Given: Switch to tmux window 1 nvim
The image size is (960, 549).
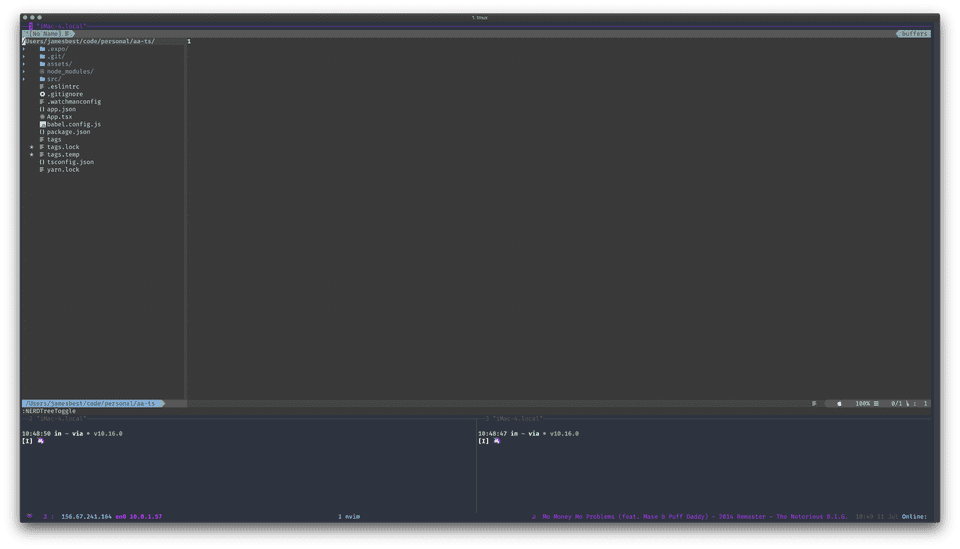Looking at the screenshot, I should tap(349, 517).
